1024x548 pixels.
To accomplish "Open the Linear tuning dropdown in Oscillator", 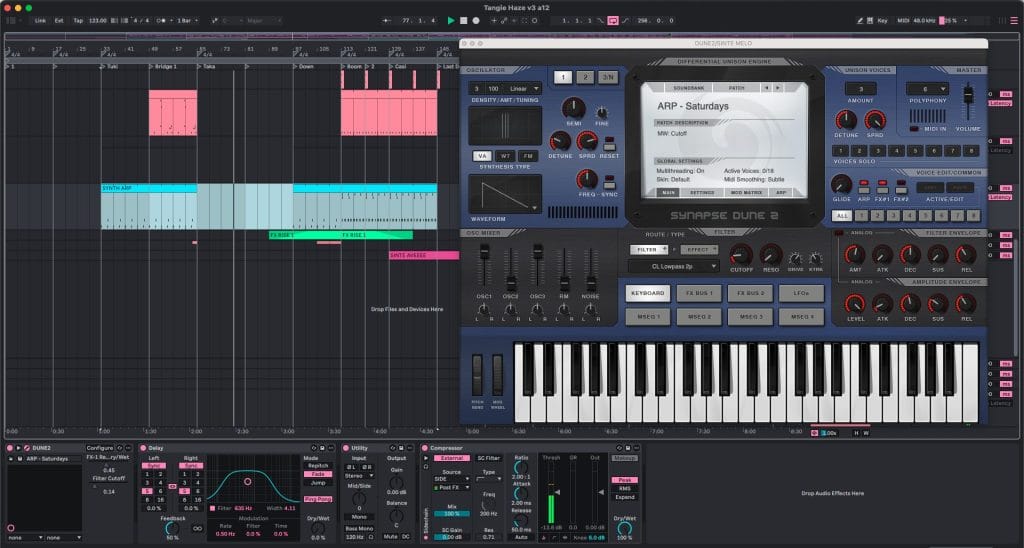I will point(522,89).
